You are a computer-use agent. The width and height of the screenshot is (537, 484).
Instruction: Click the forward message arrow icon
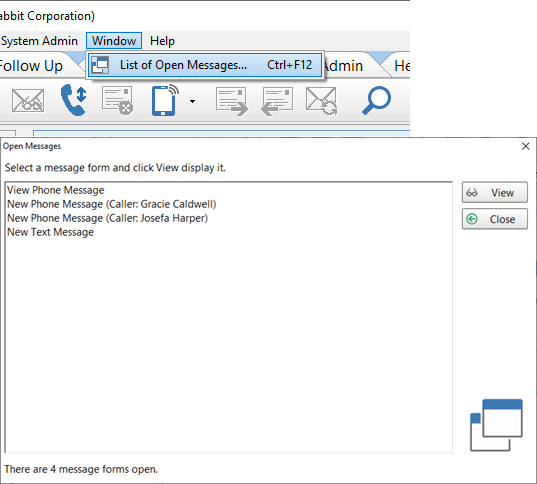coord(232,101)
